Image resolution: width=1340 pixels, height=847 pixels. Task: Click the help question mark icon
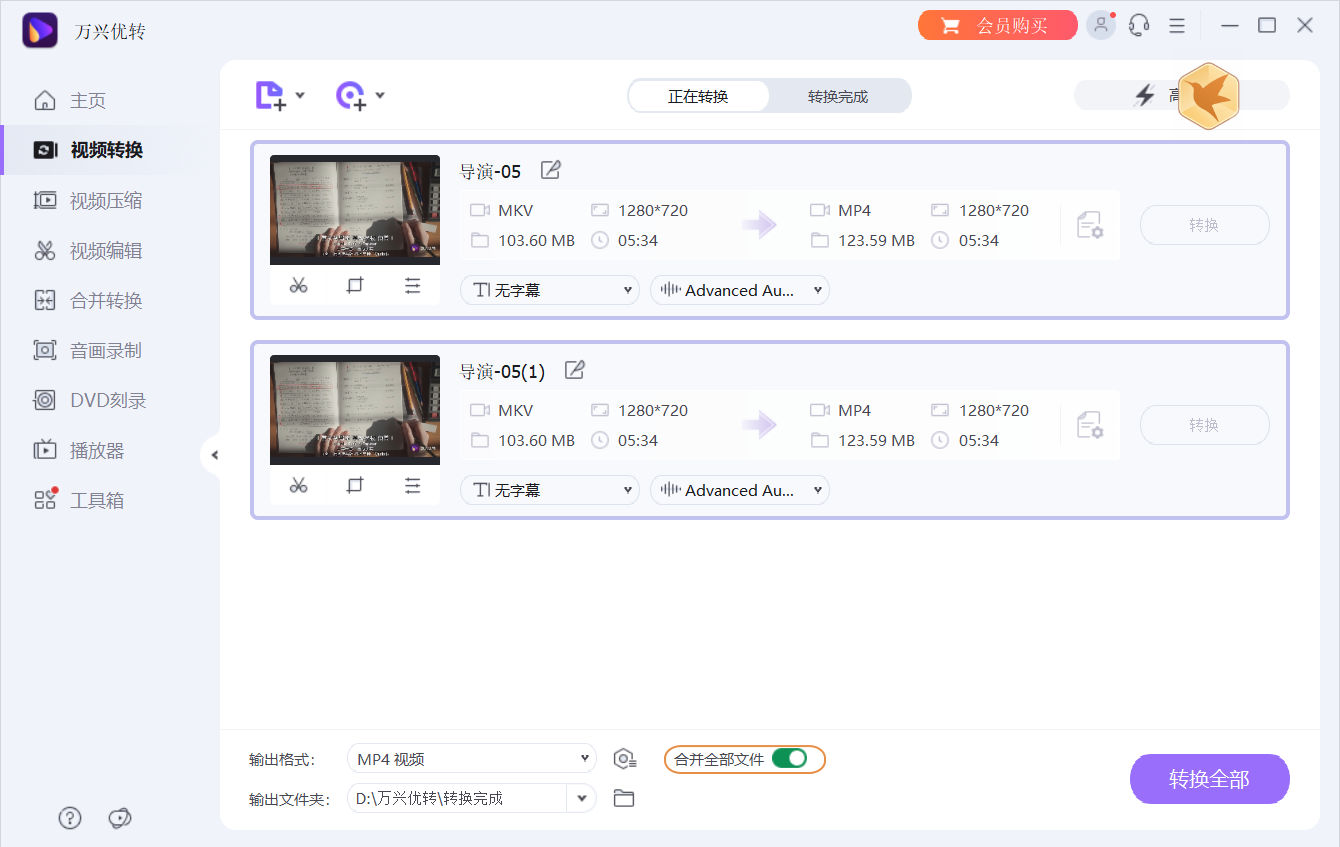click(x=69, y=818)
